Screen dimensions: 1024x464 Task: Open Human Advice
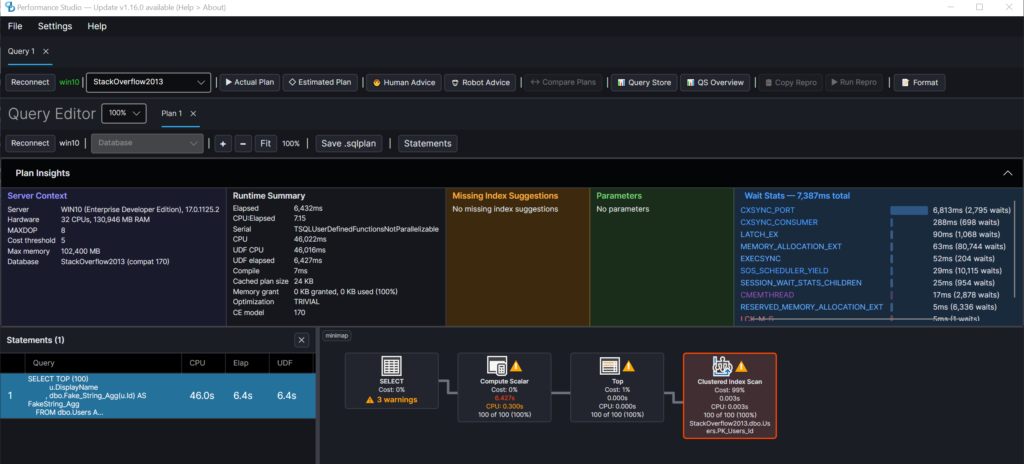pos(404,82)
